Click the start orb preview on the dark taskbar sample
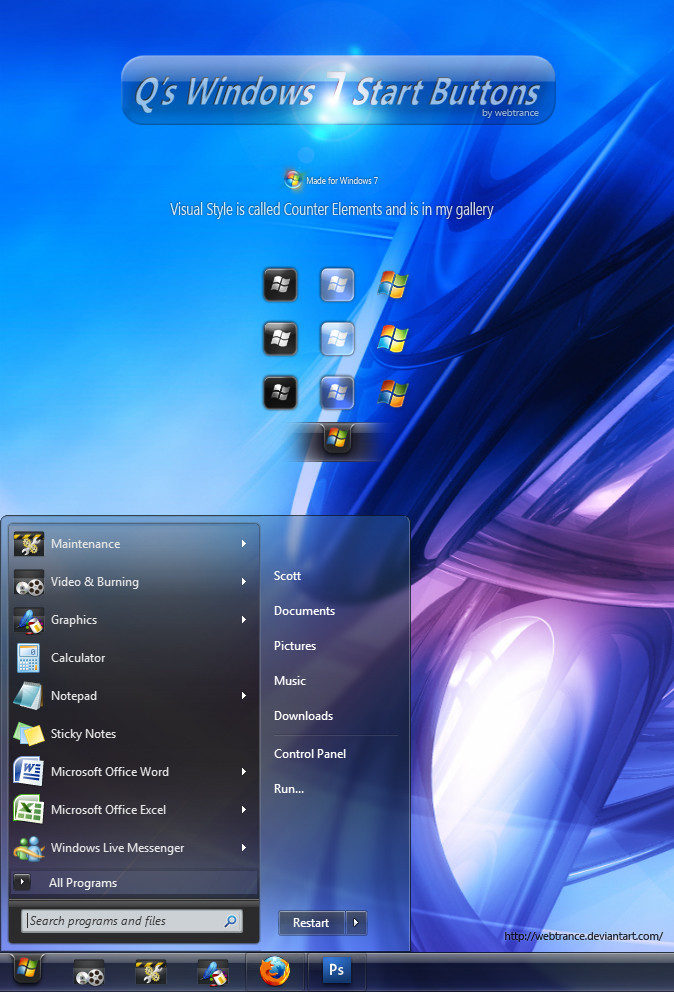674x992 pixels. point(337,438)
